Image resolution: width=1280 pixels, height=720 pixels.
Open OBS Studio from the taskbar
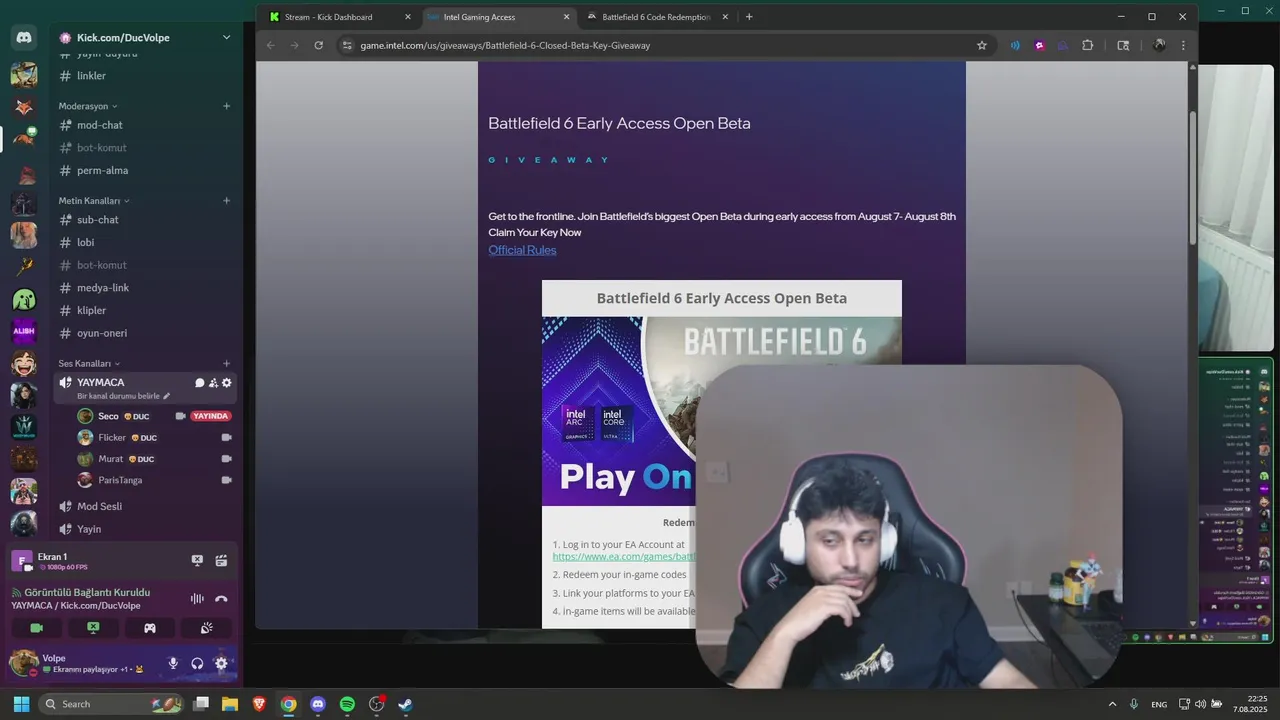tap(376, 704)
